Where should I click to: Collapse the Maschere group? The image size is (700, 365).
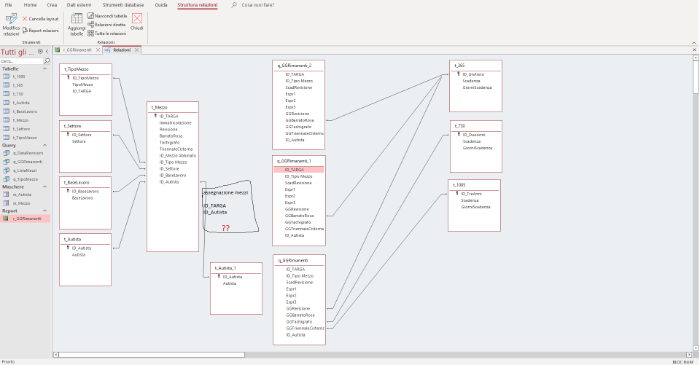pyautogui.click(x=45, y=187)
